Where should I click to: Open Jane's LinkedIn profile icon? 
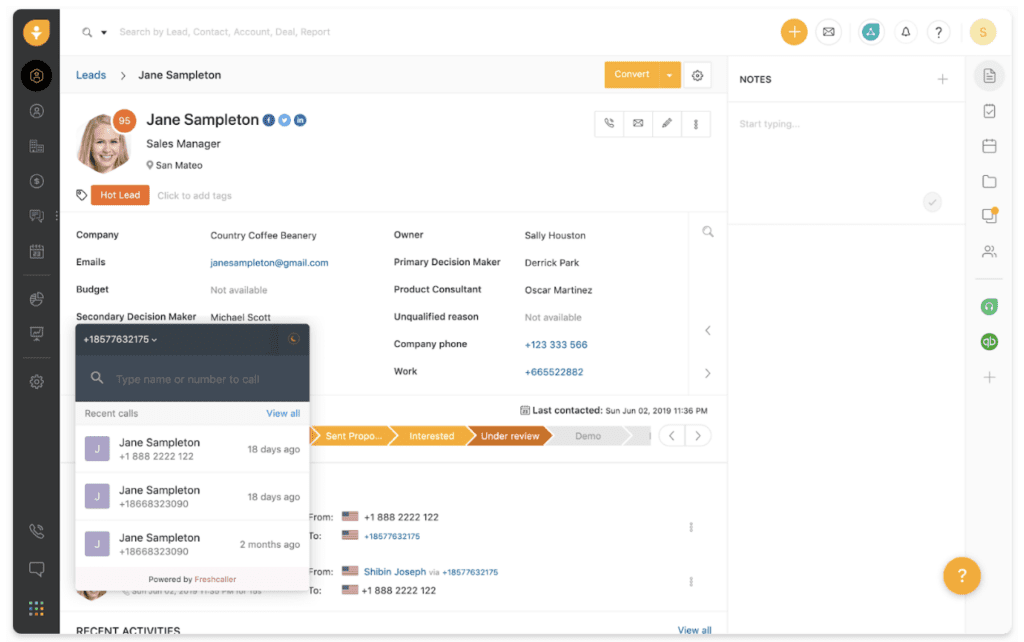coord(300,120)
